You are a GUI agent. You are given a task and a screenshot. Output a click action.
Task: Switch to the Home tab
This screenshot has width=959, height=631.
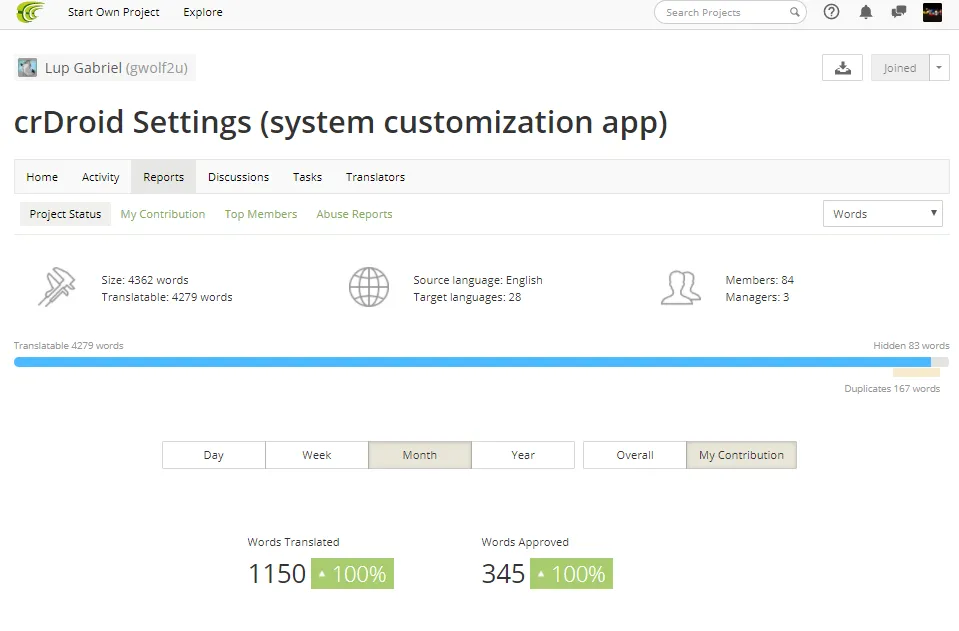[x=42, y=177]
